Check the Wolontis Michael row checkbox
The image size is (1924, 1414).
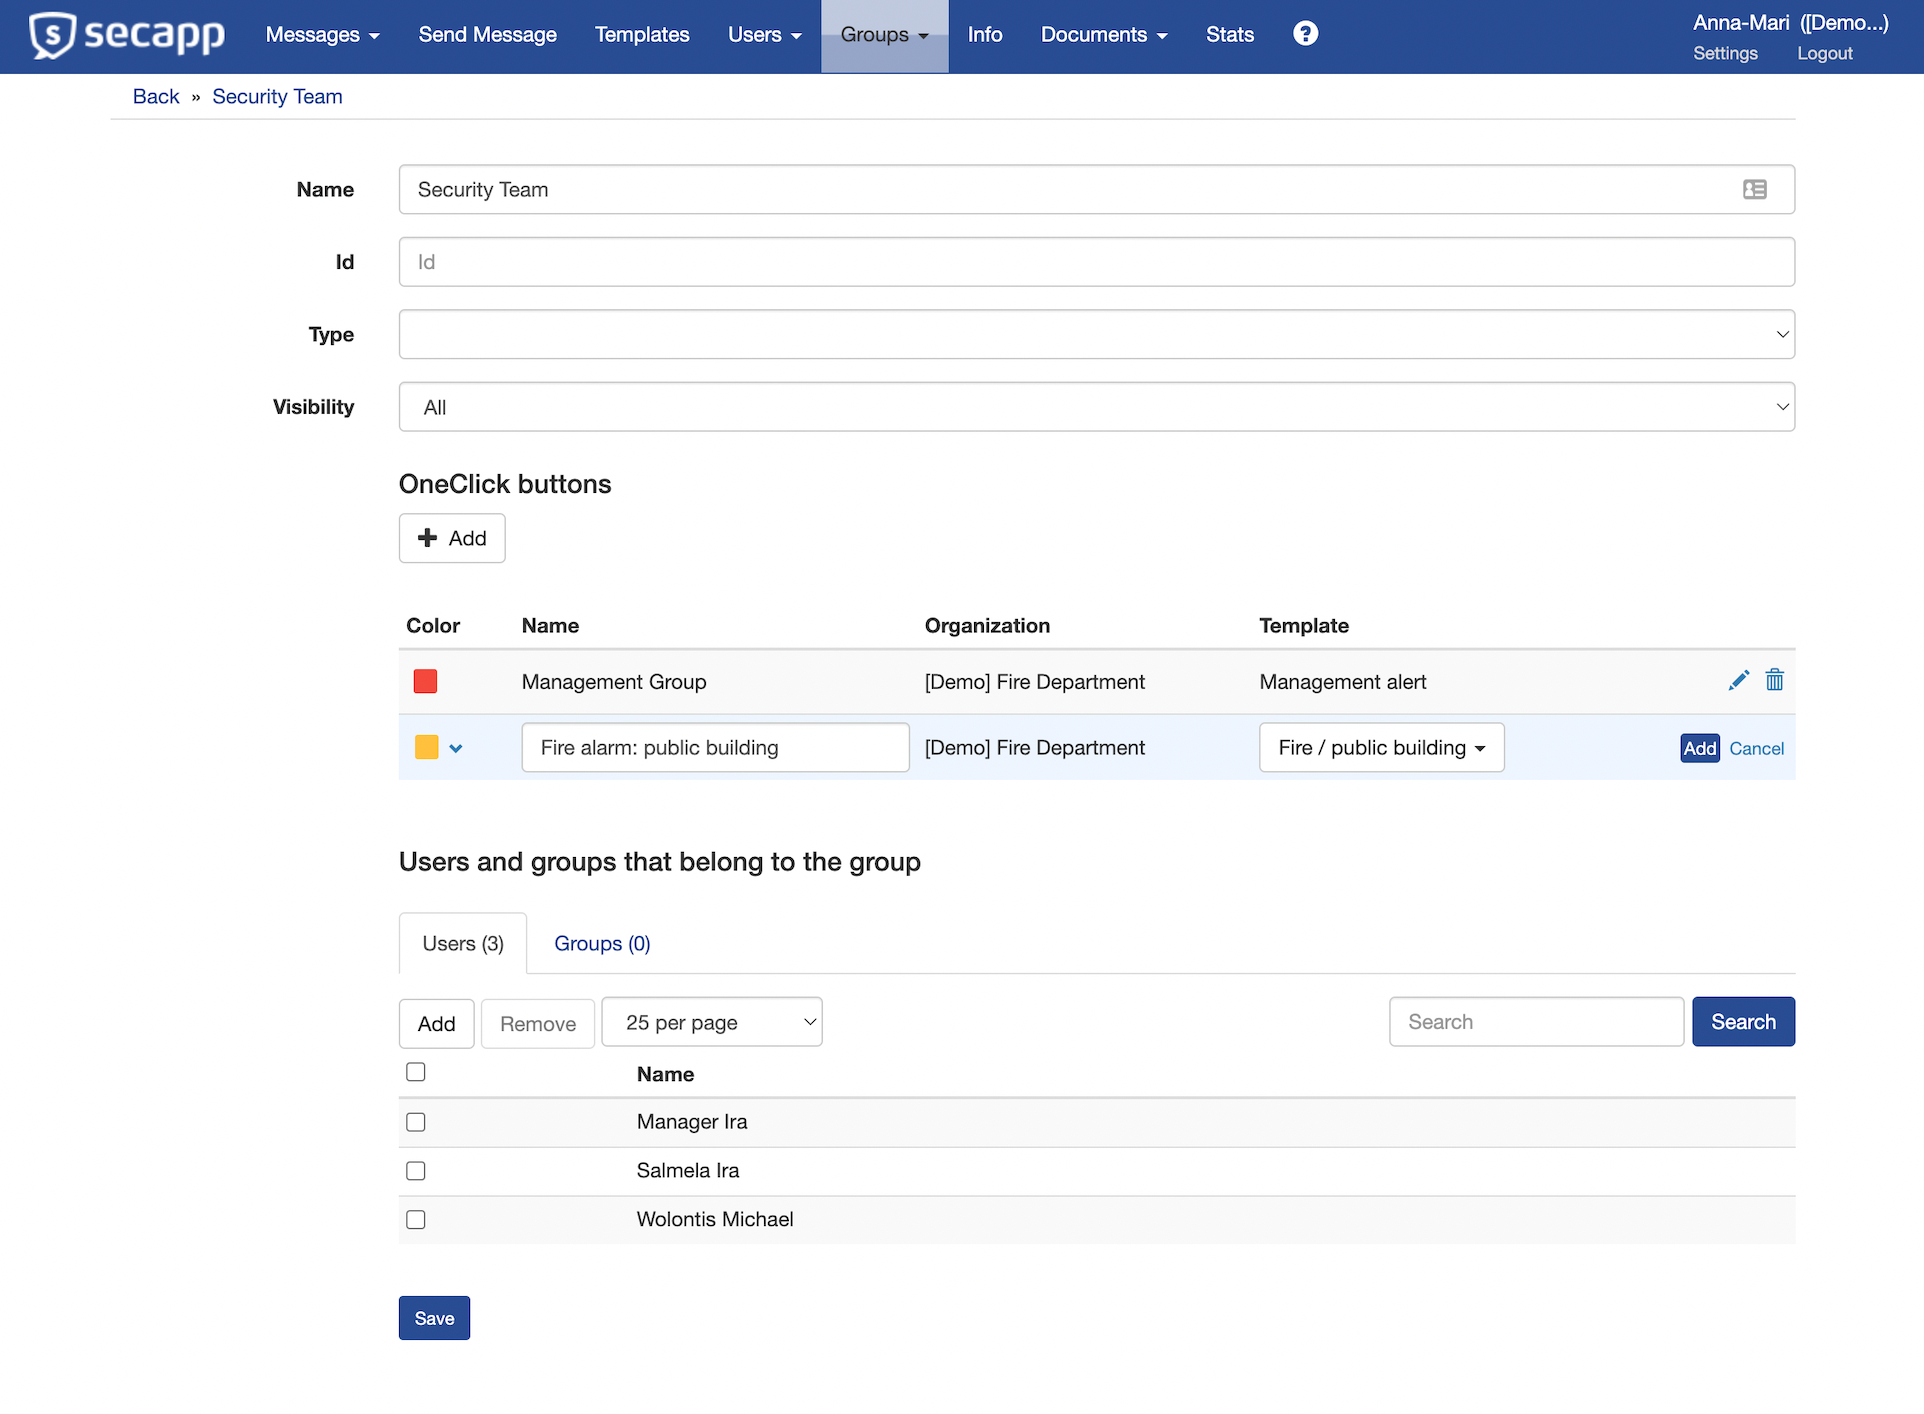(416, 1220)
